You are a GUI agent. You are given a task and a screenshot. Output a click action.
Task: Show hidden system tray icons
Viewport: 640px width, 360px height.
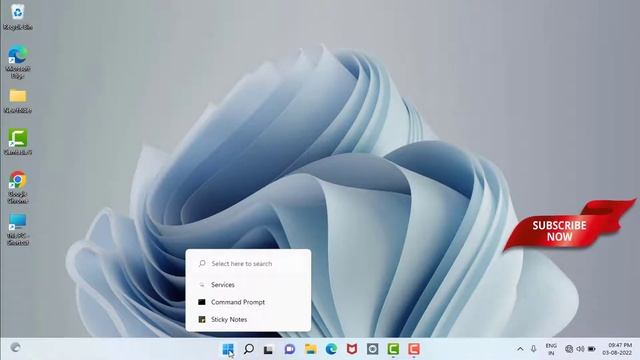coord(520,349)
